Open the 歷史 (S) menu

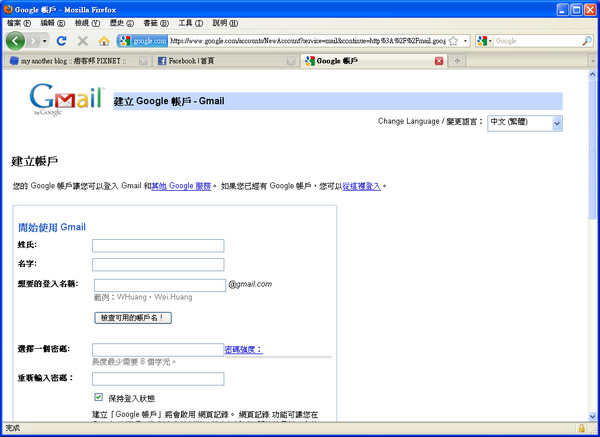pos(122,23)
